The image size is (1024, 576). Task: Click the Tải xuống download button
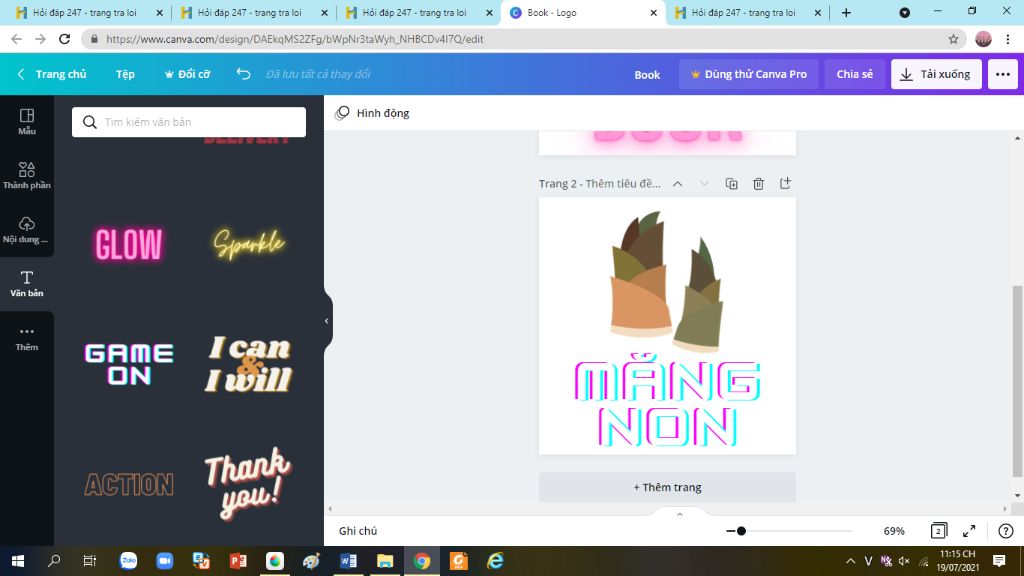tap(936, 74)
